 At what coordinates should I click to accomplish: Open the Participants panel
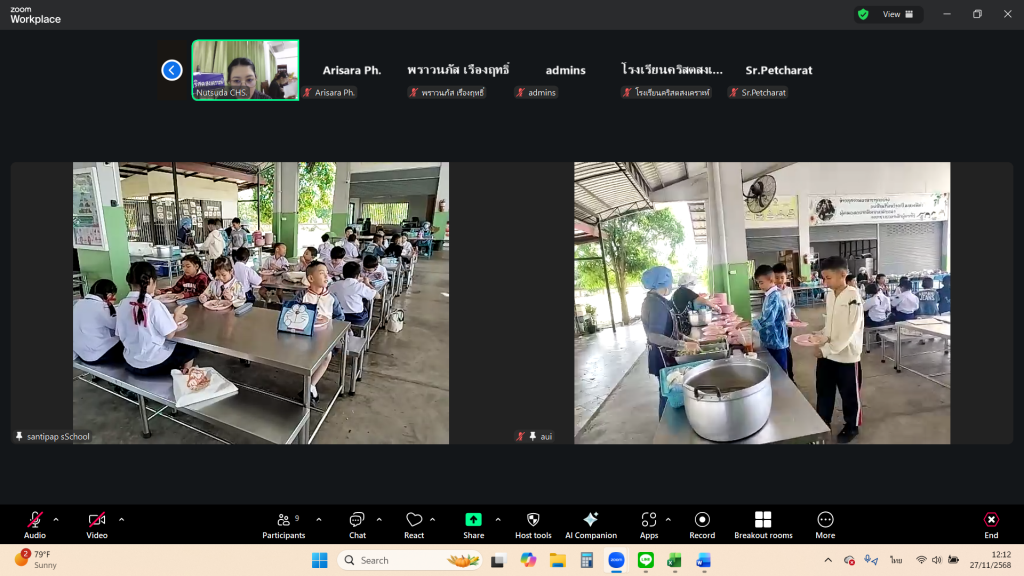(x=283, y=524)
